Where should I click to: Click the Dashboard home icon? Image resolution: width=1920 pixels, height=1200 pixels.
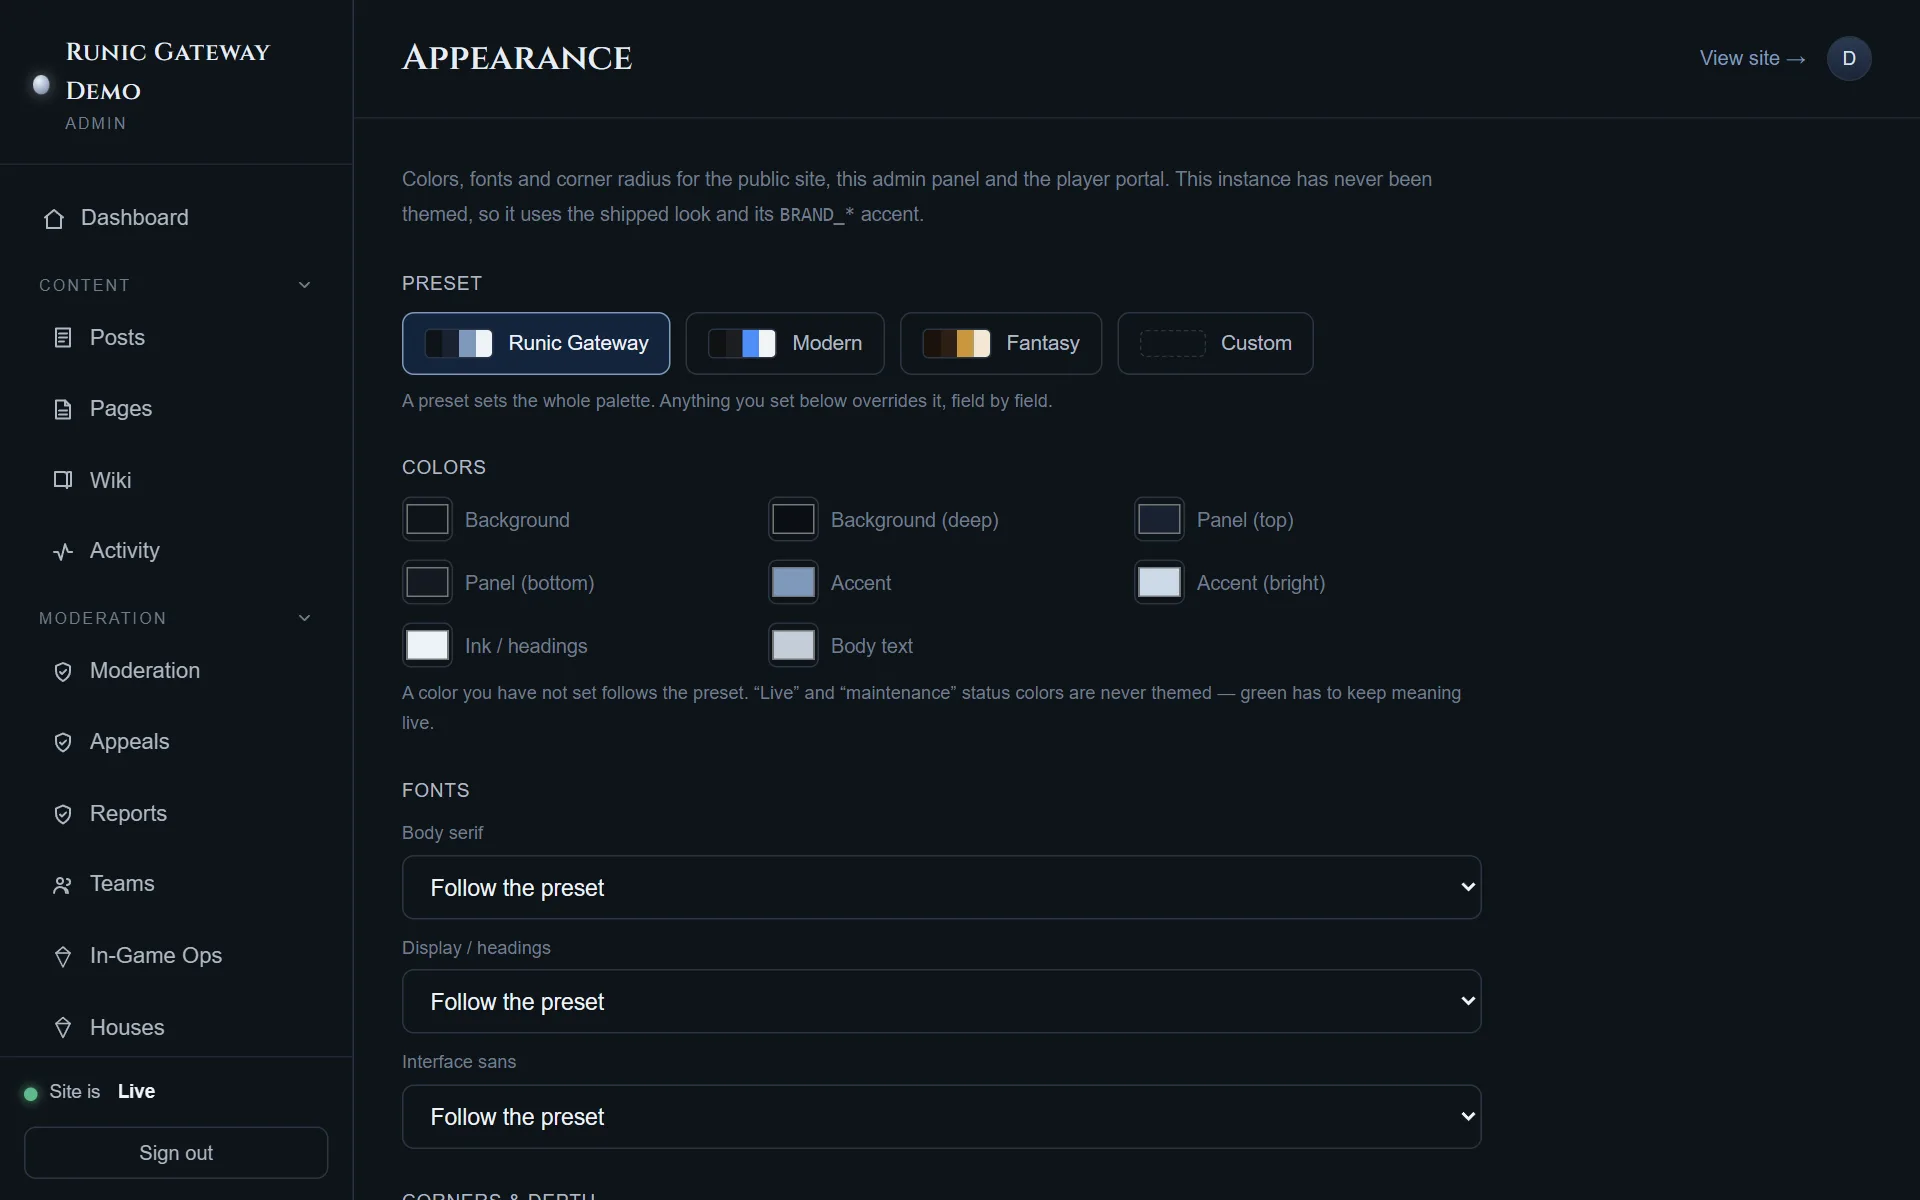(x=54, y=218)
